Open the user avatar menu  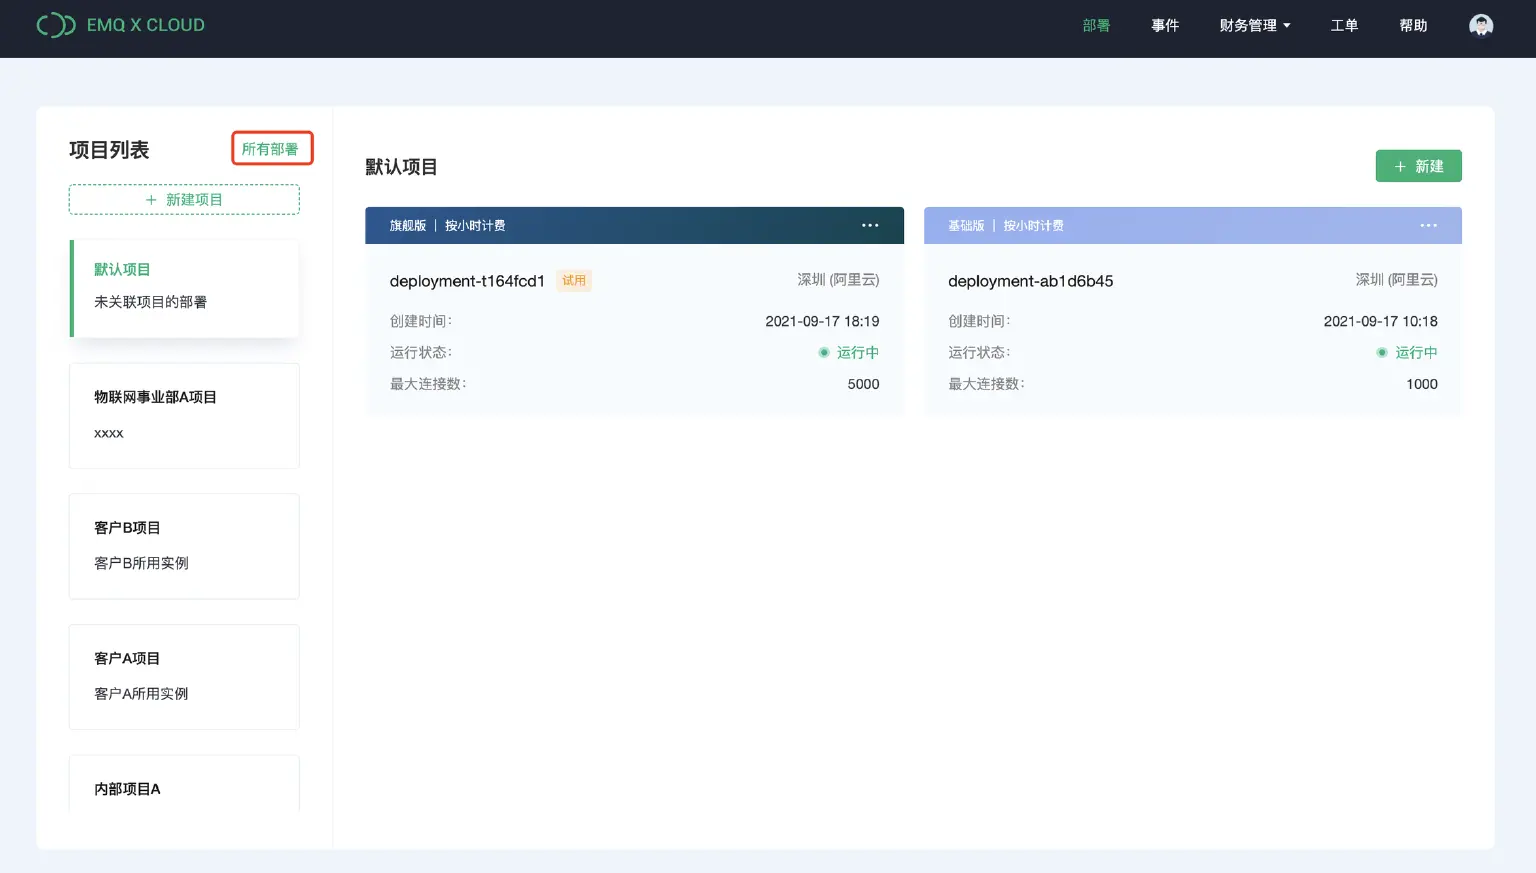click(1481, 25)
